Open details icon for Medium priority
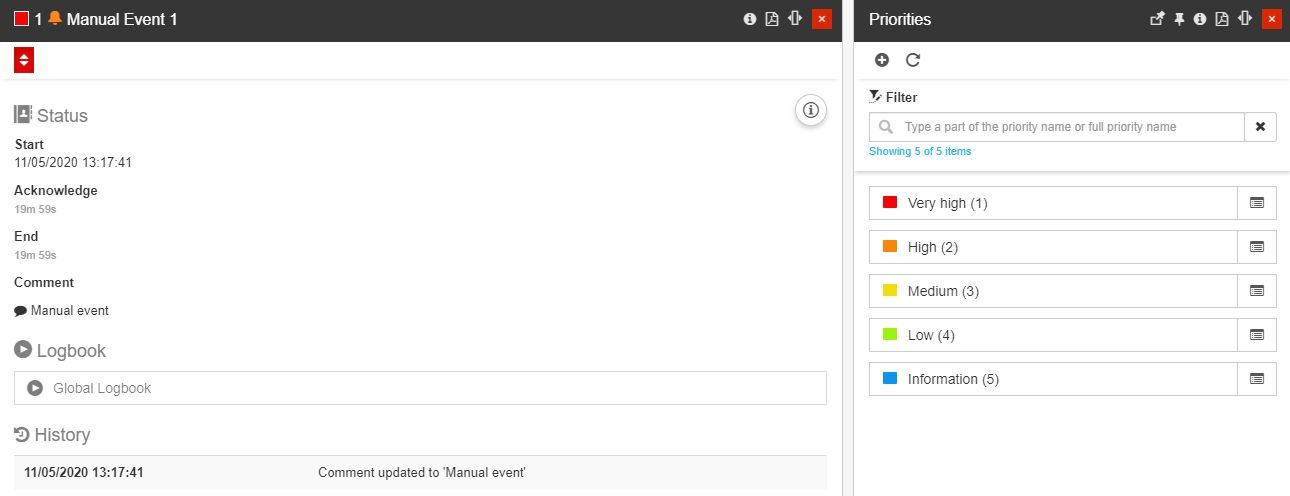1290x496 pixels. point(1257,291)
